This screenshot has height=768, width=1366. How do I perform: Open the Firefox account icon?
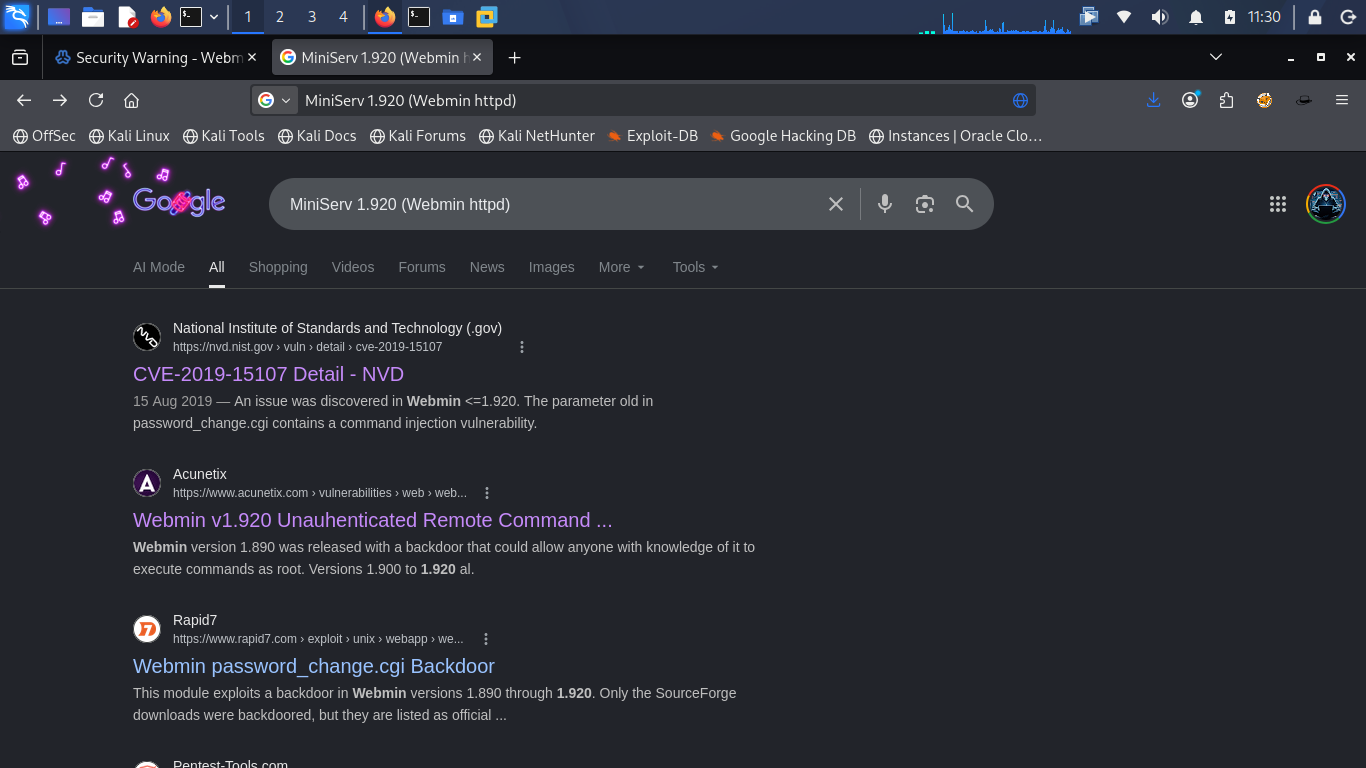tap(1190, 100)
